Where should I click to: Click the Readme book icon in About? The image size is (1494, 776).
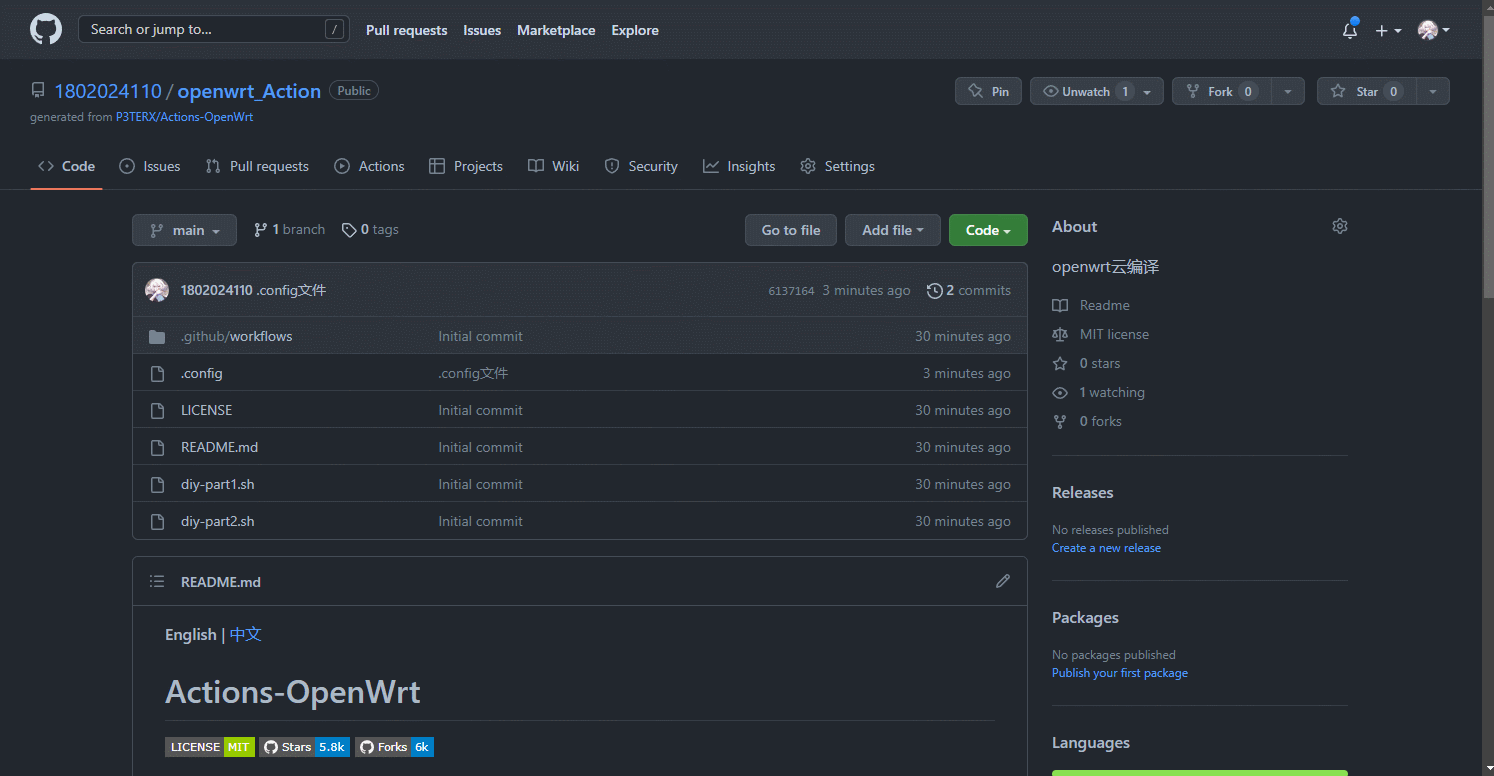click(1060, 305)
